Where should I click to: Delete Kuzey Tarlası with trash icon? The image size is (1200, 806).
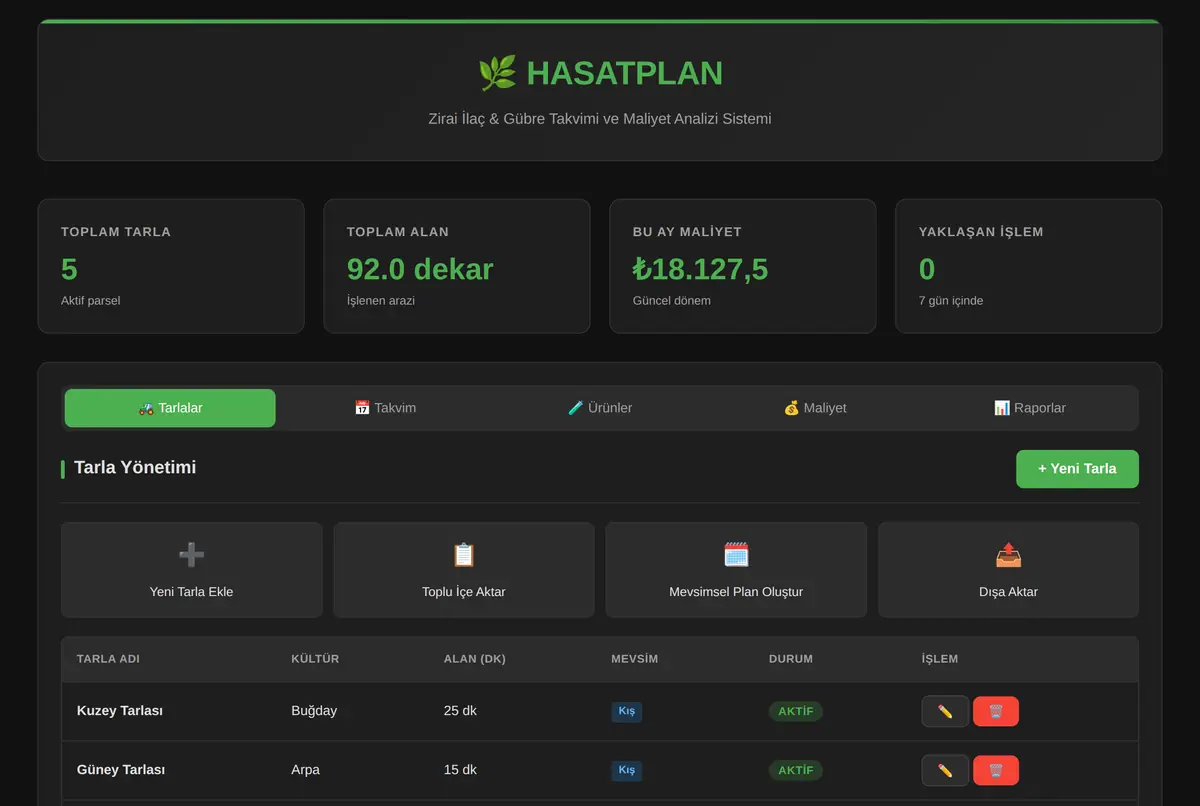tap(996, 711)
